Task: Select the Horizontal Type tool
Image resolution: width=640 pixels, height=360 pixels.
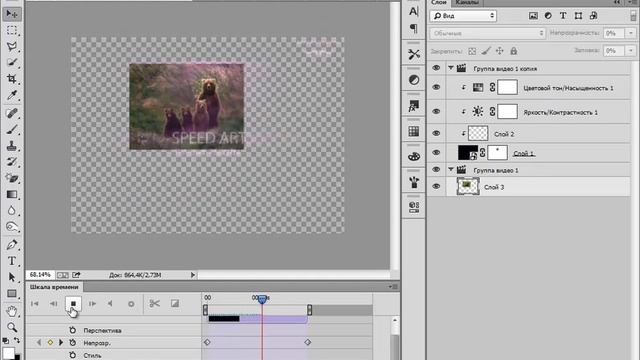Action: (x=12, y=261)
